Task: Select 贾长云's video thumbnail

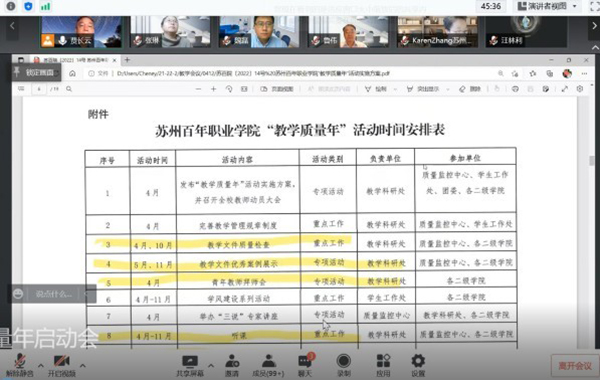Action: 82,32
